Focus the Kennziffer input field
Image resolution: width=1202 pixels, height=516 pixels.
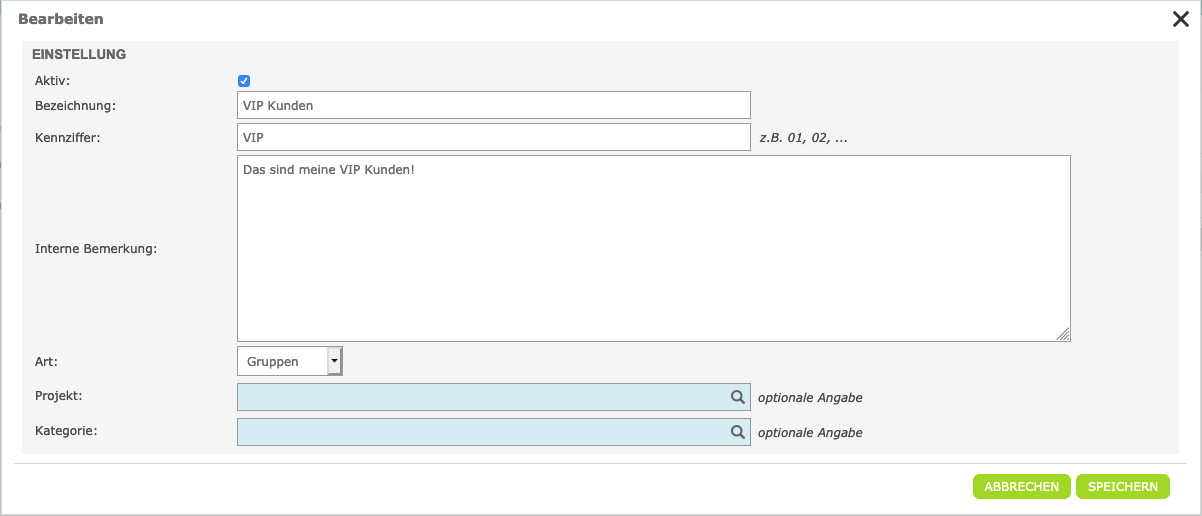tap(493, 137)
